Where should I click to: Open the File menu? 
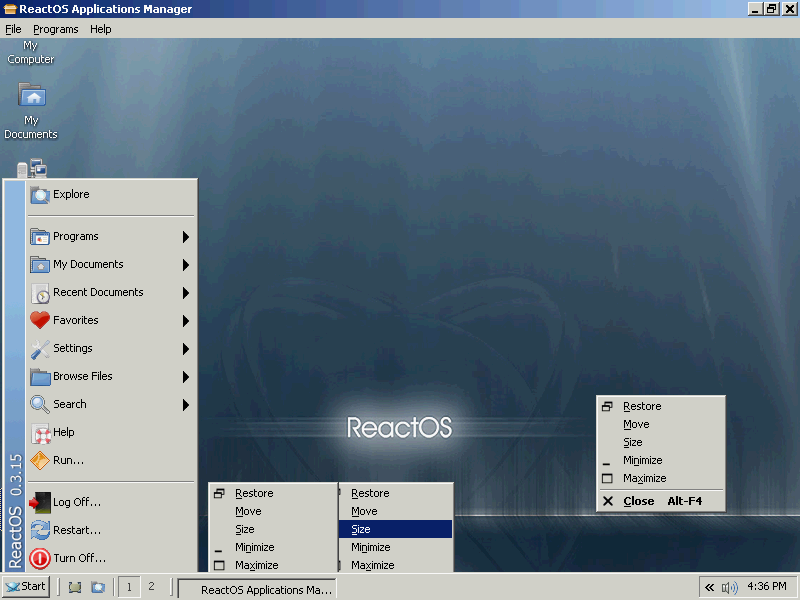point(13,29)
